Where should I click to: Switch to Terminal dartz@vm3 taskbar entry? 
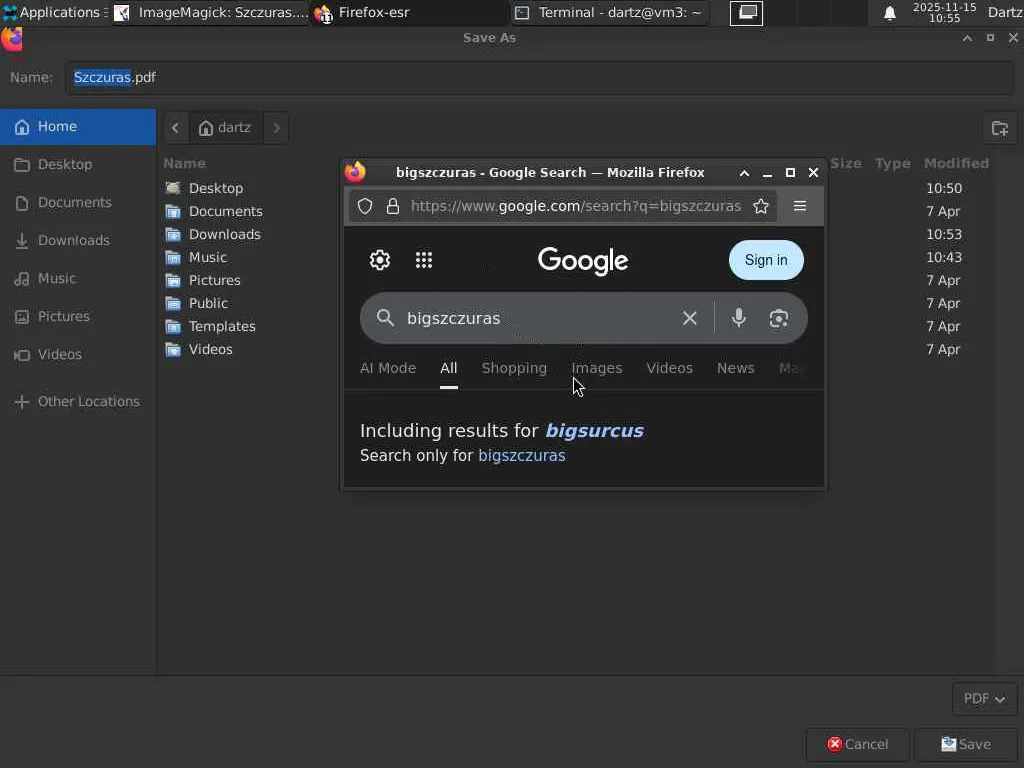(609, 13)
